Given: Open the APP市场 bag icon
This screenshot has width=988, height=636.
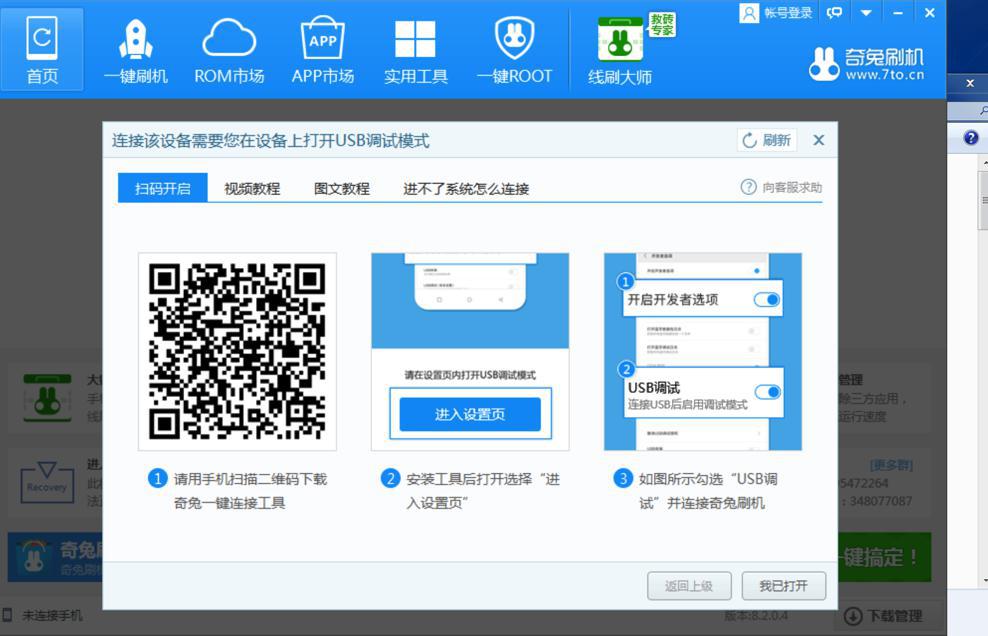Looking at the screenshot, I should [x=323, y=52].
